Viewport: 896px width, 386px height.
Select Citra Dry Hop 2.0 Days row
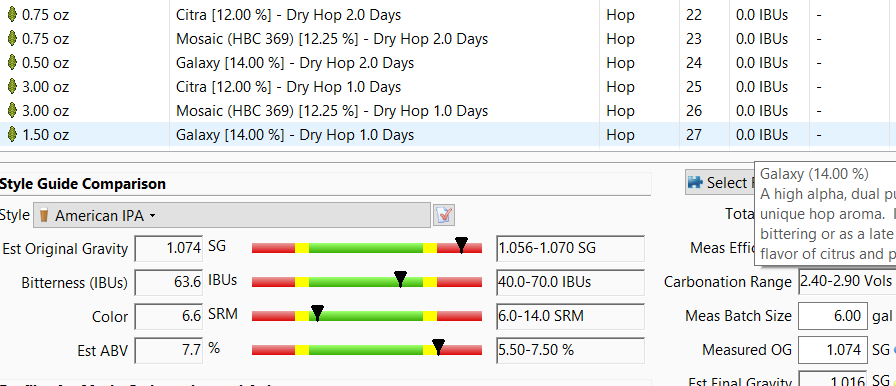448,15
